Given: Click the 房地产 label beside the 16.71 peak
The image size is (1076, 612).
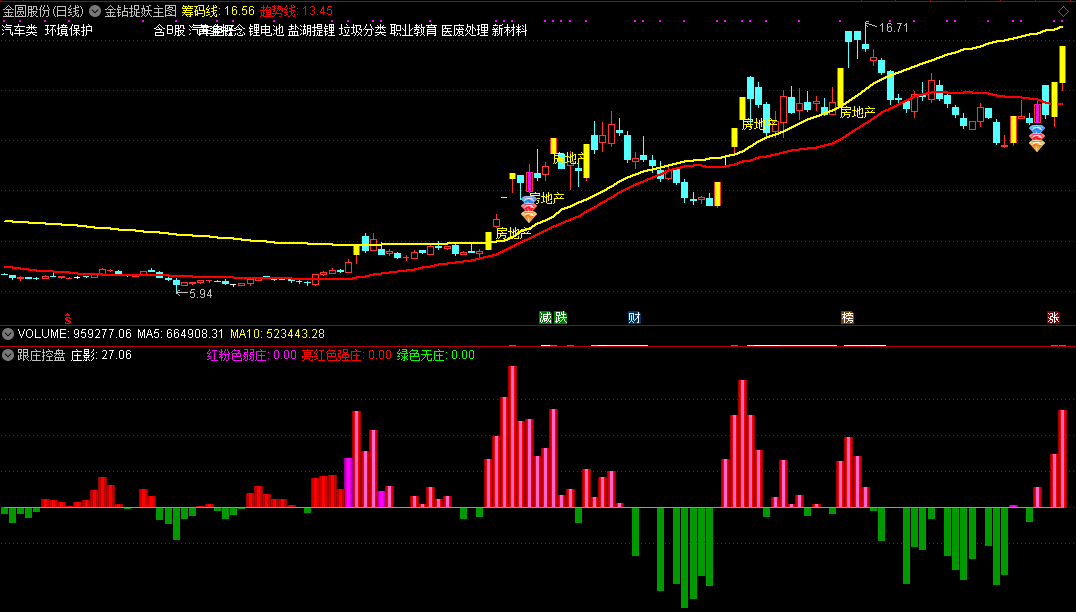Looking at the screenshot, I should tap(858, 113).
